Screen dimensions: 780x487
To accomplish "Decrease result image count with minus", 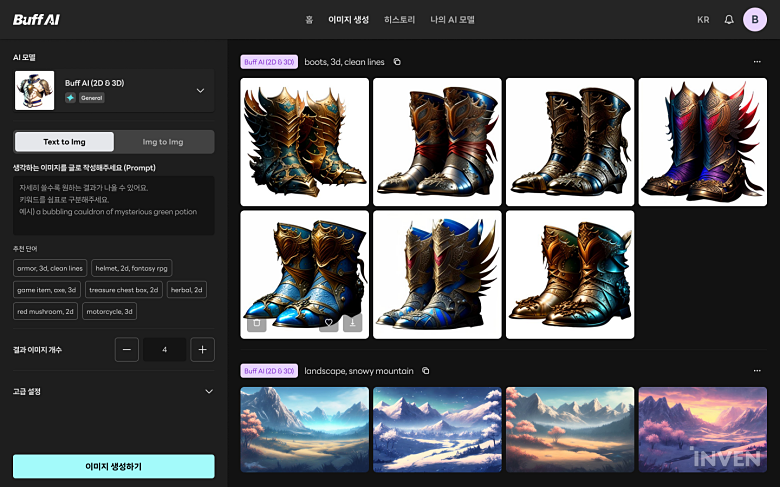I will click(x=127, y=349).
